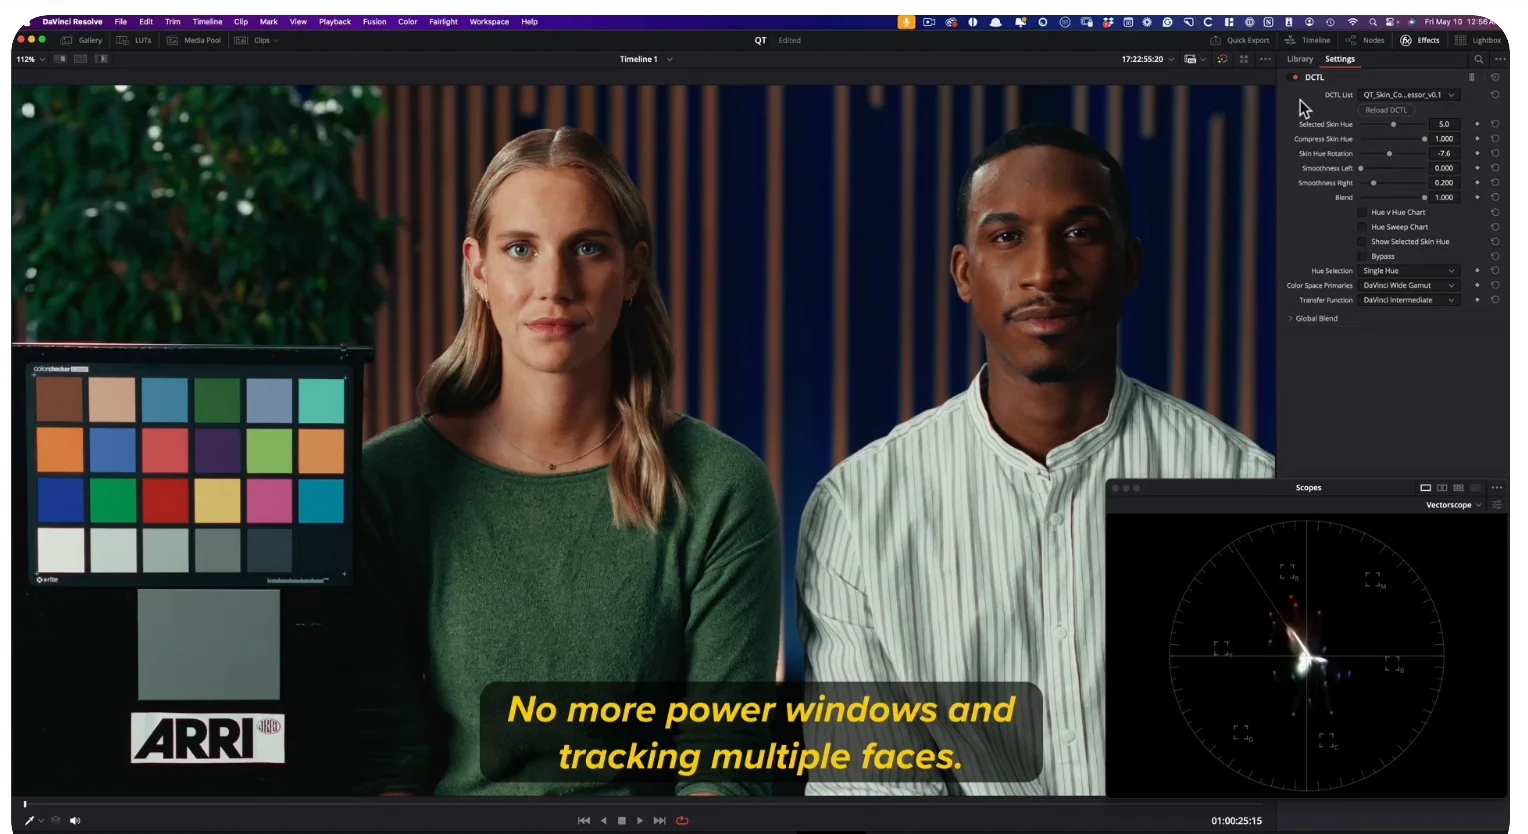Enable the Hue v Hue Chart checkbox

[x=1362, y=212]
